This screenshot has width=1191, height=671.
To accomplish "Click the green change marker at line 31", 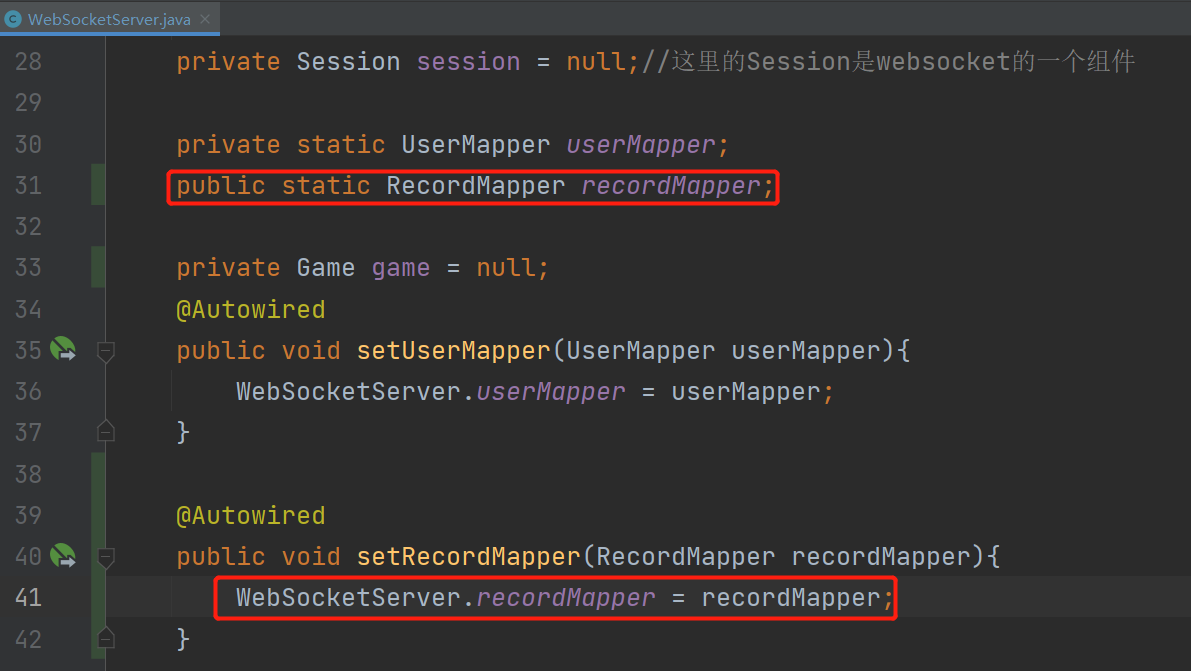I will click(x=98, y=185).
